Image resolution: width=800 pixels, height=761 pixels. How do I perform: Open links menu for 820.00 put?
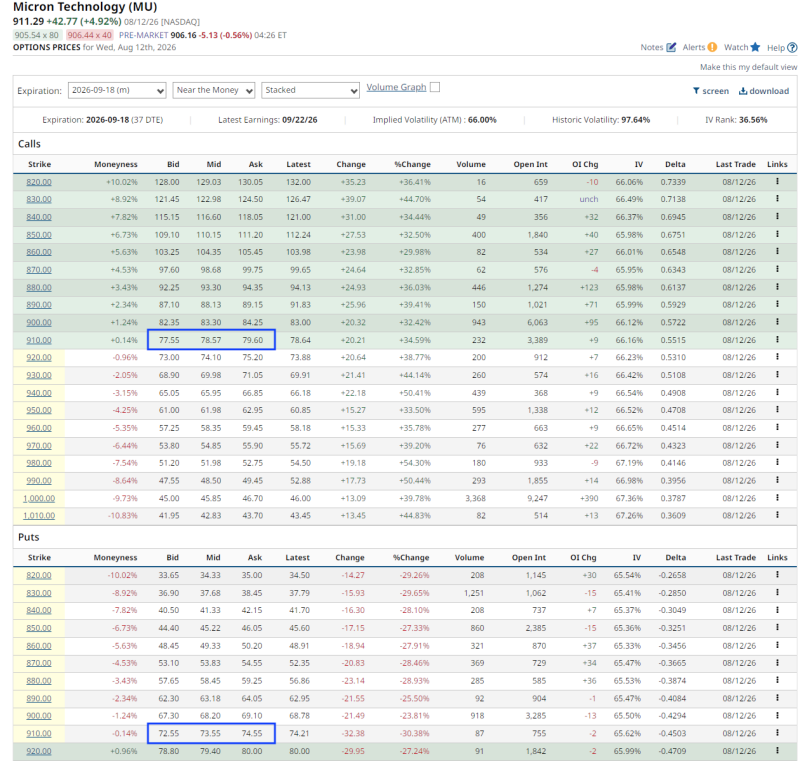point(778,575)
